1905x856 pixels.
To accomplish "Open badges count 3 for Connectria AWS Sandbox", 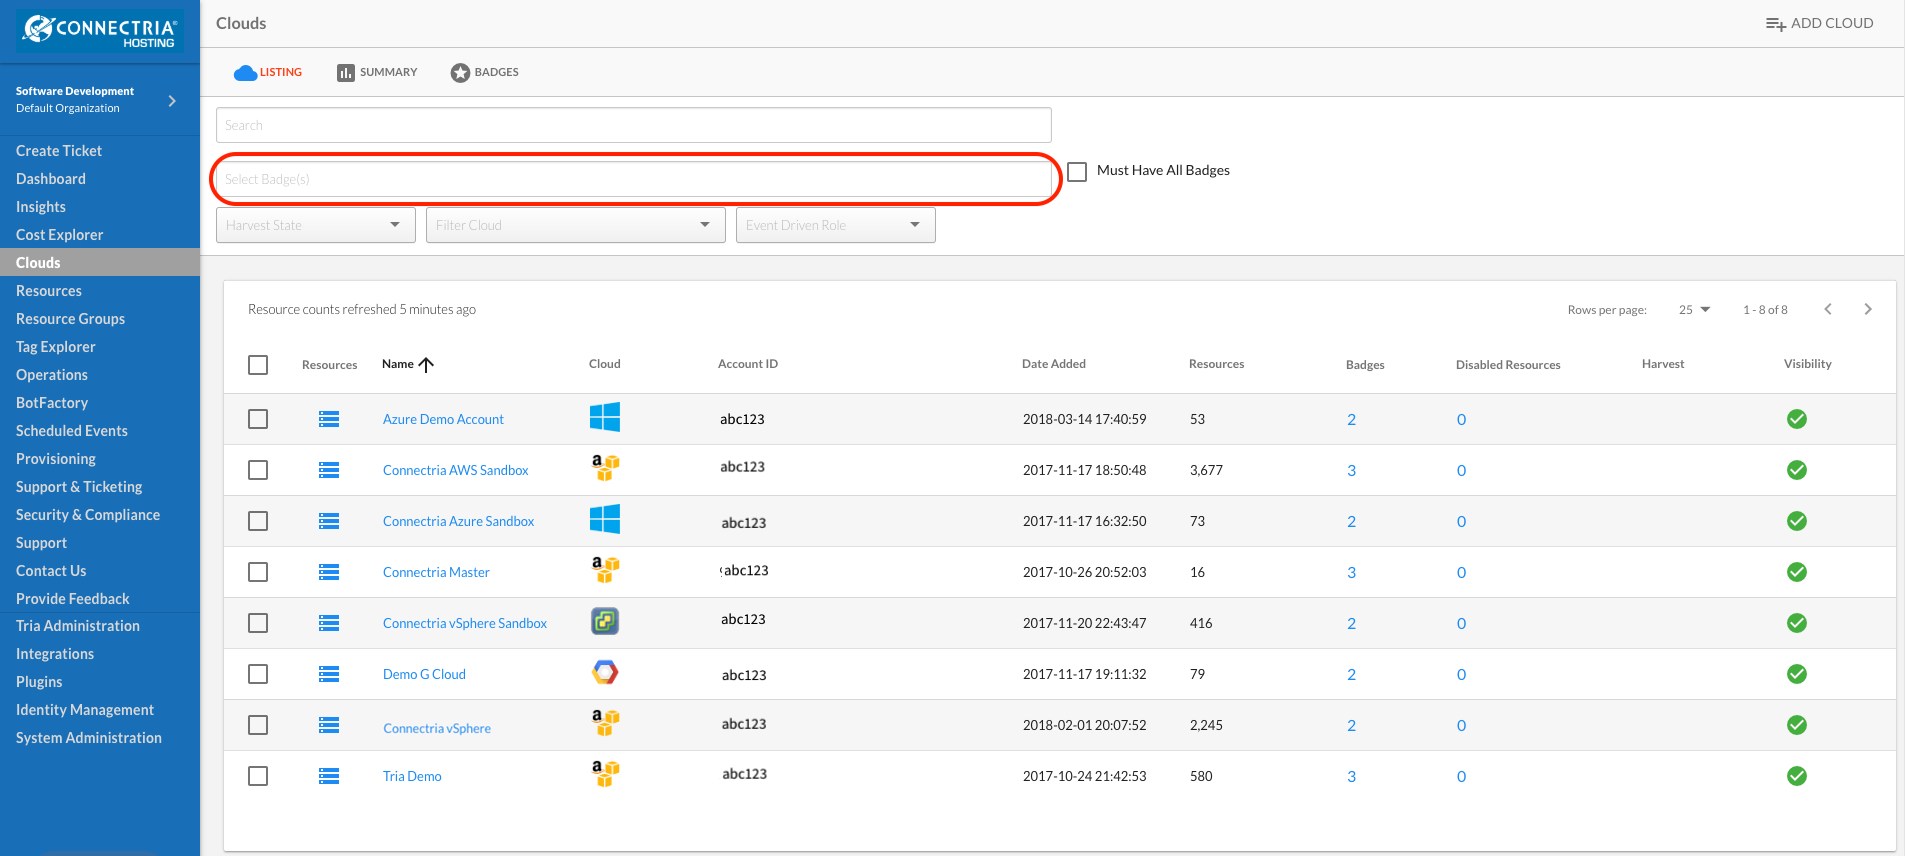I will pos(1351,470).
